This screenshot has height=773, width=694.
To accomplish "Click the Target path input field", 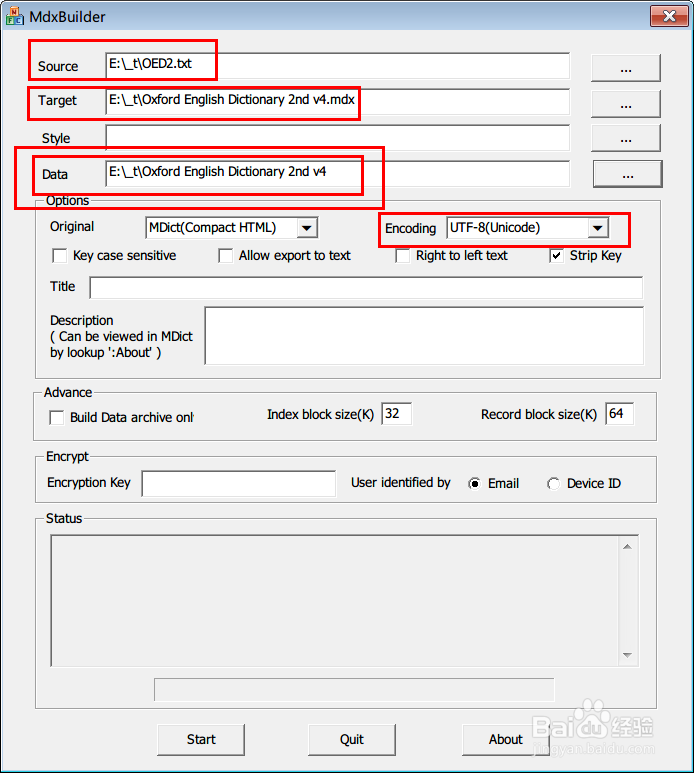I will (338, 102).
